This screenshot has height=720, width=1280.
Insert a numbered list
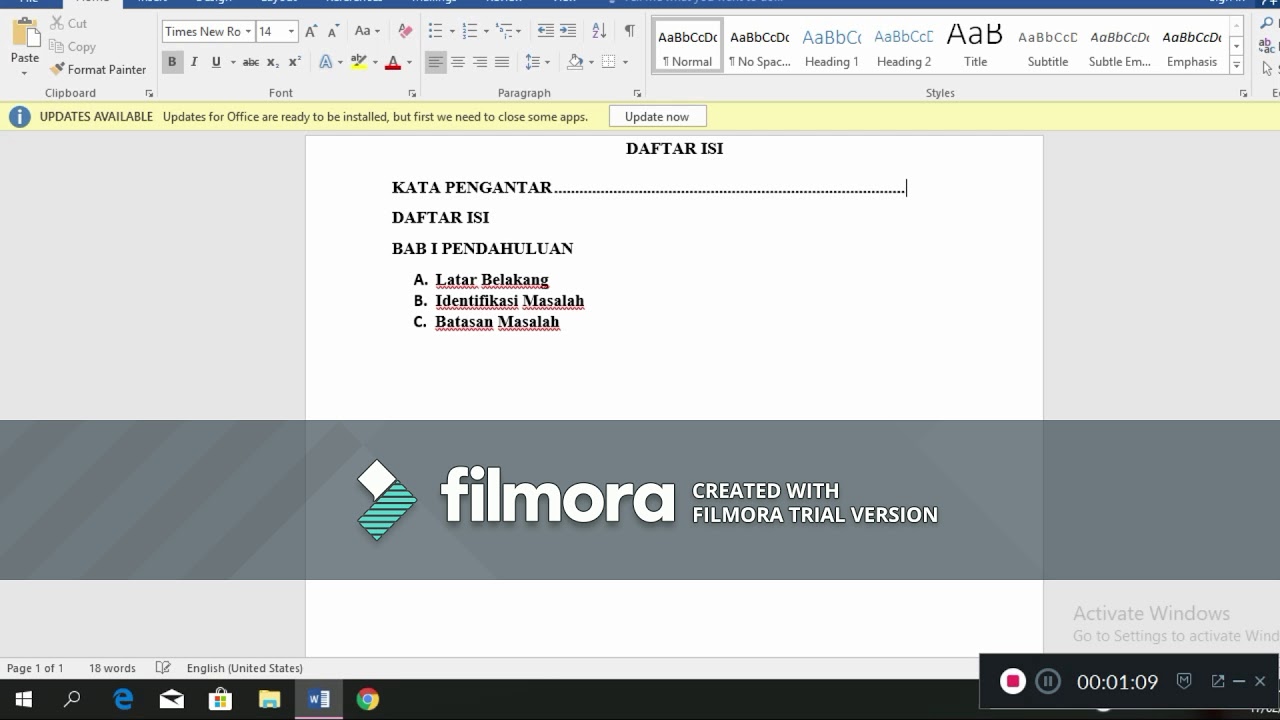coord(469,32)
